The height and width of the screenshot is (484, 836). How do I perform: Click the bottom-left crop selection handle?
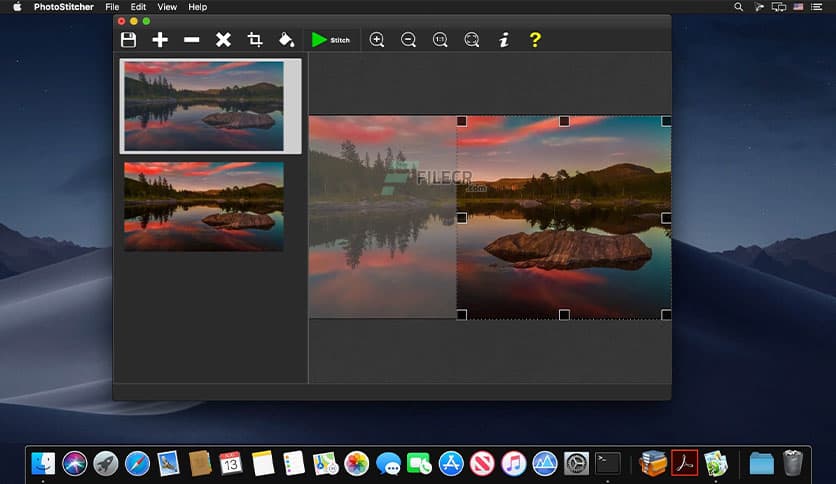[x=462, y=314]
